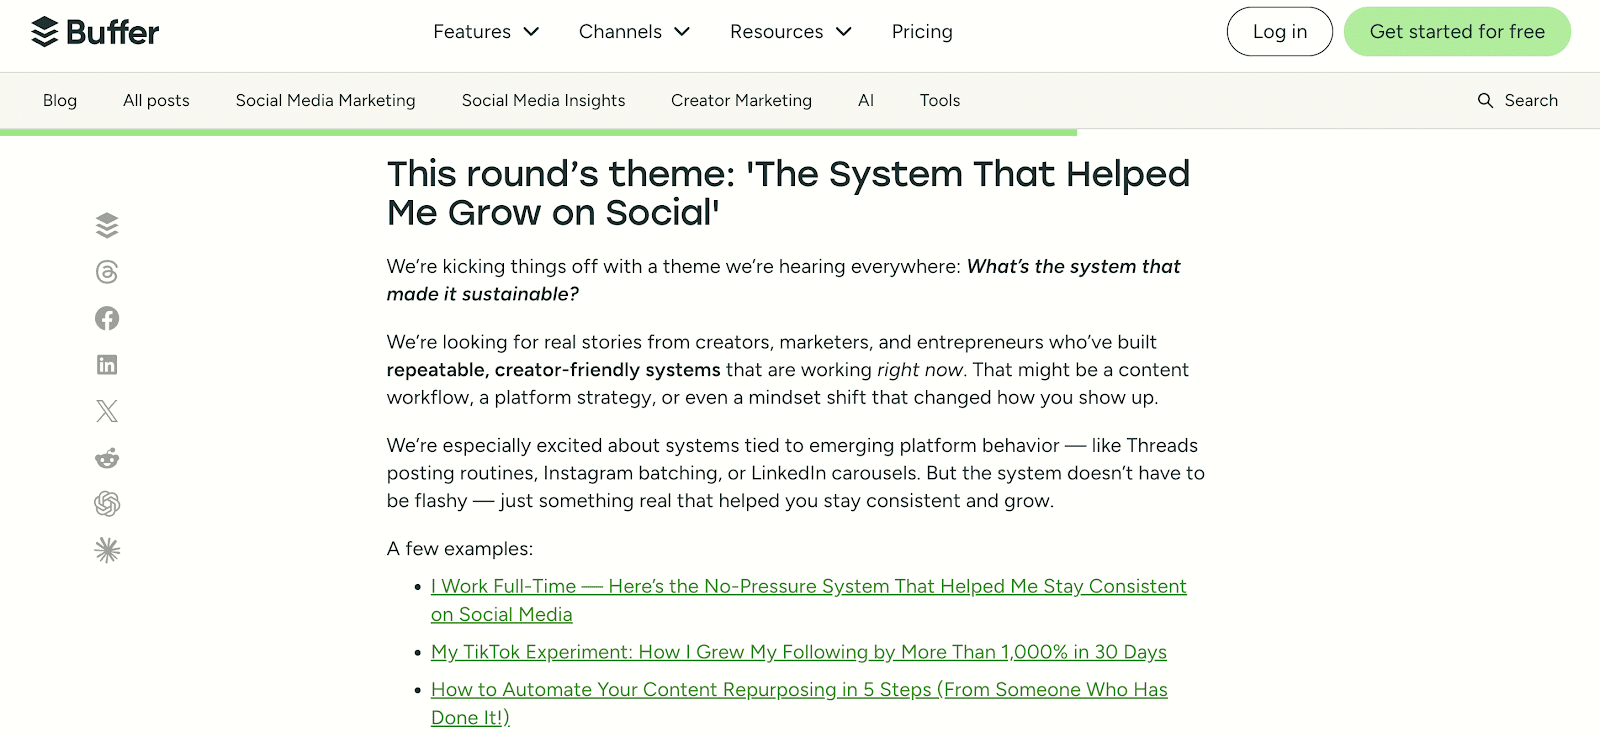Click the Search label in the blog navigation
Image resolution: width=1600 pixels, height=737 pixels.
coord(1531,100)
